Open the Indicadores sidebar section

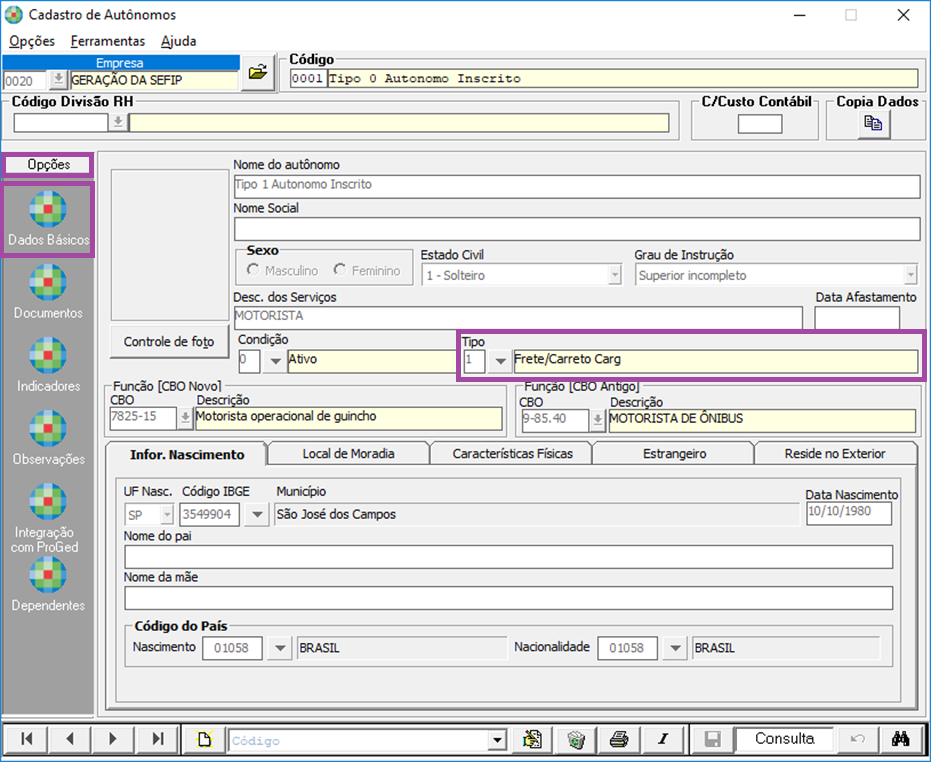click(48, 366)
